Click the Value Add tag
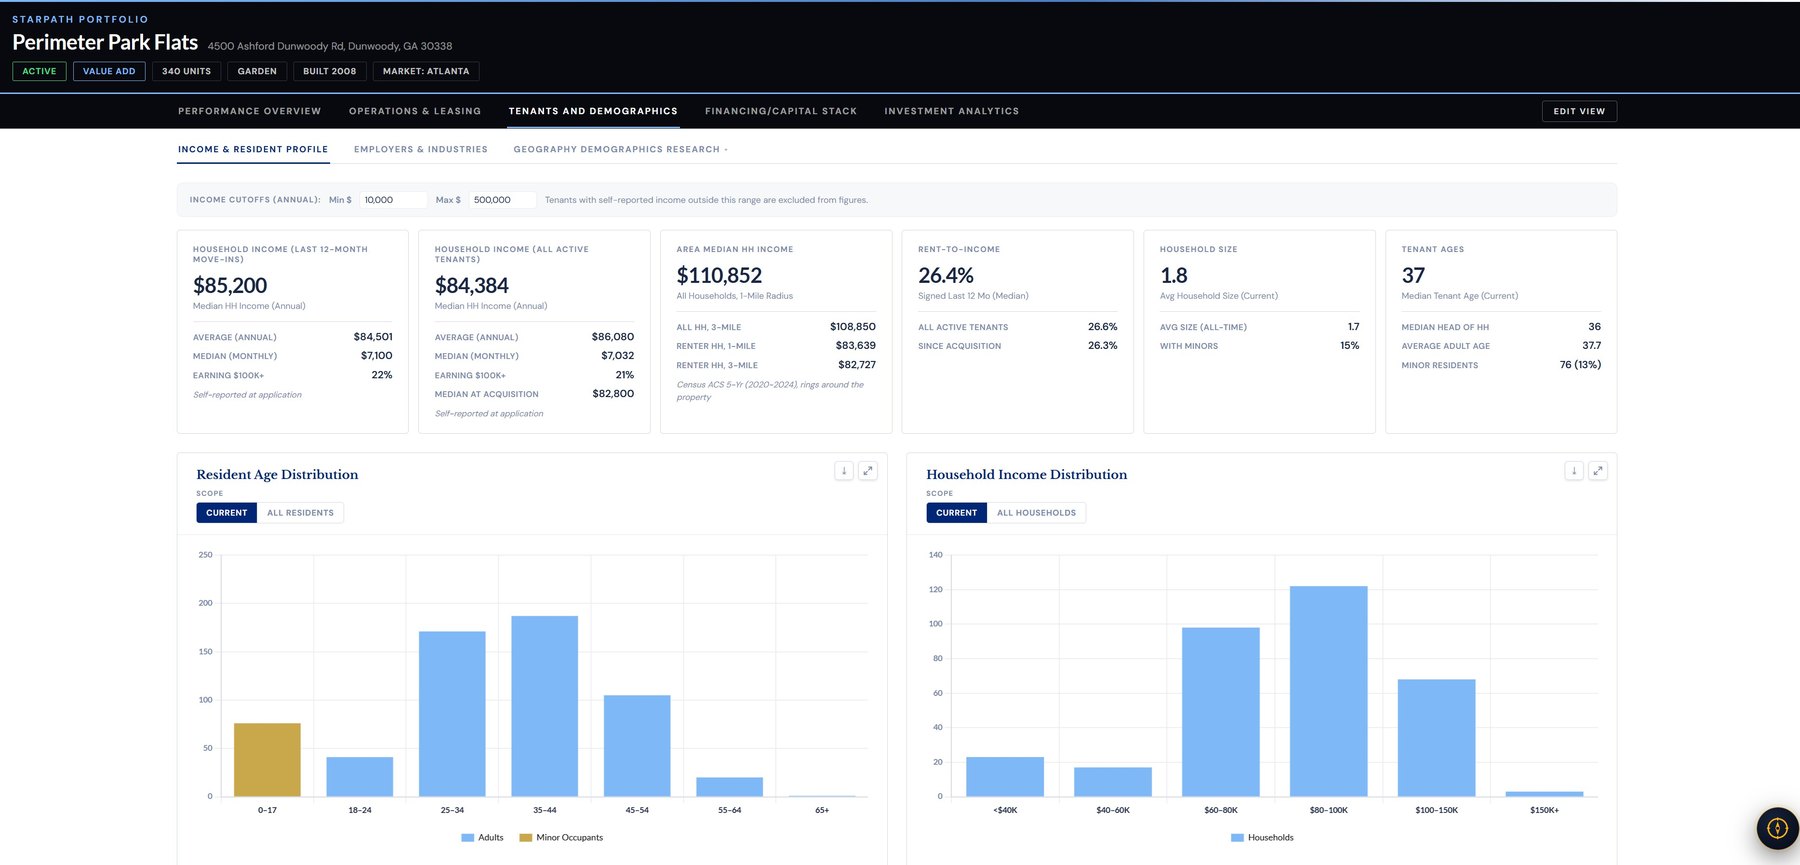The width and height of the screenshot is (1800, 865). click(x=109, y=71)
